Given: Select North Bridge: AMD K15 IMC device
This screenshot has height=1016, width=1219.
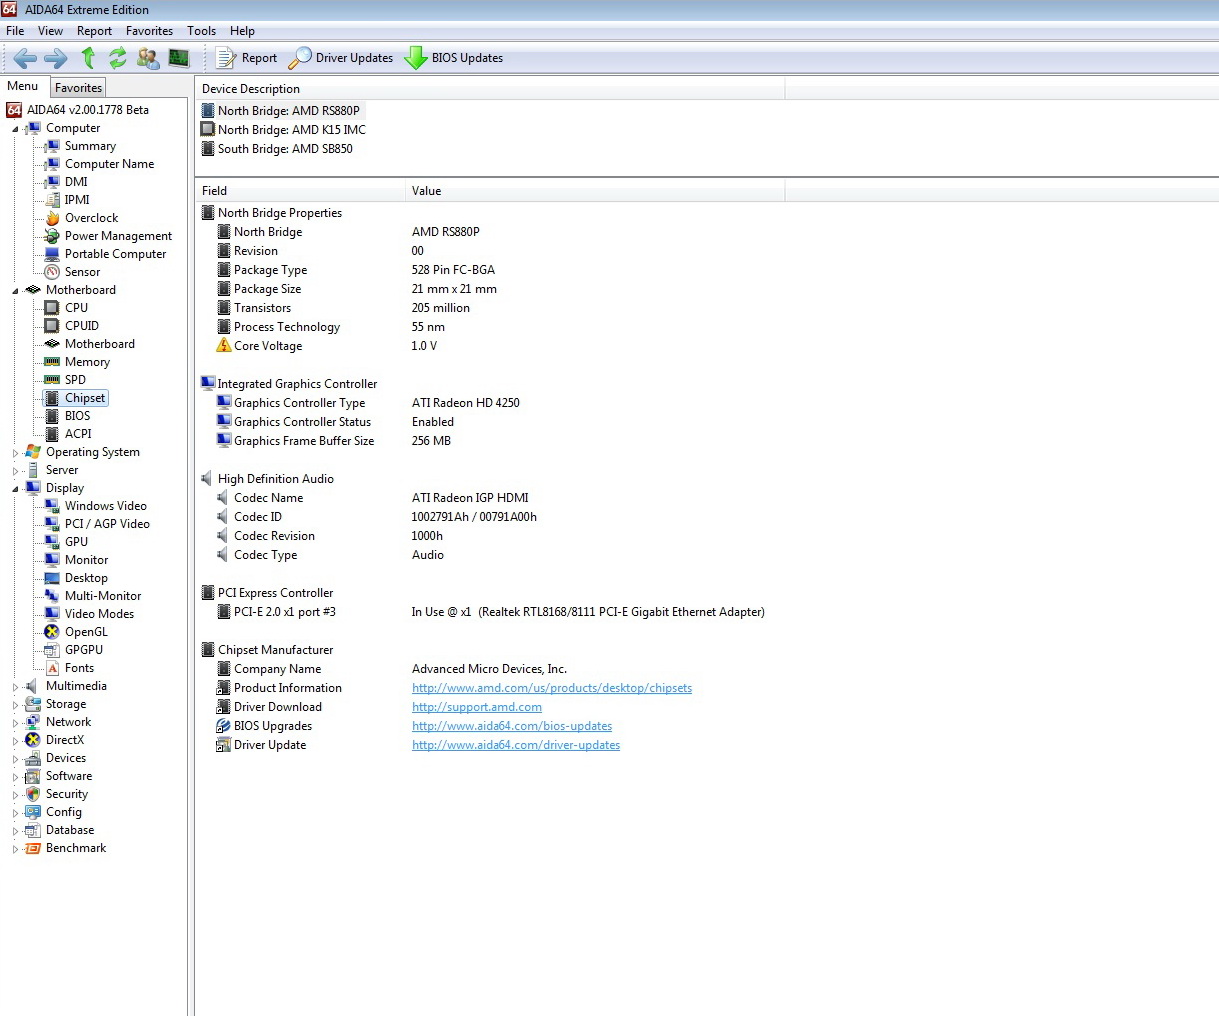Looking at the screenshot, I should point(284,130).
